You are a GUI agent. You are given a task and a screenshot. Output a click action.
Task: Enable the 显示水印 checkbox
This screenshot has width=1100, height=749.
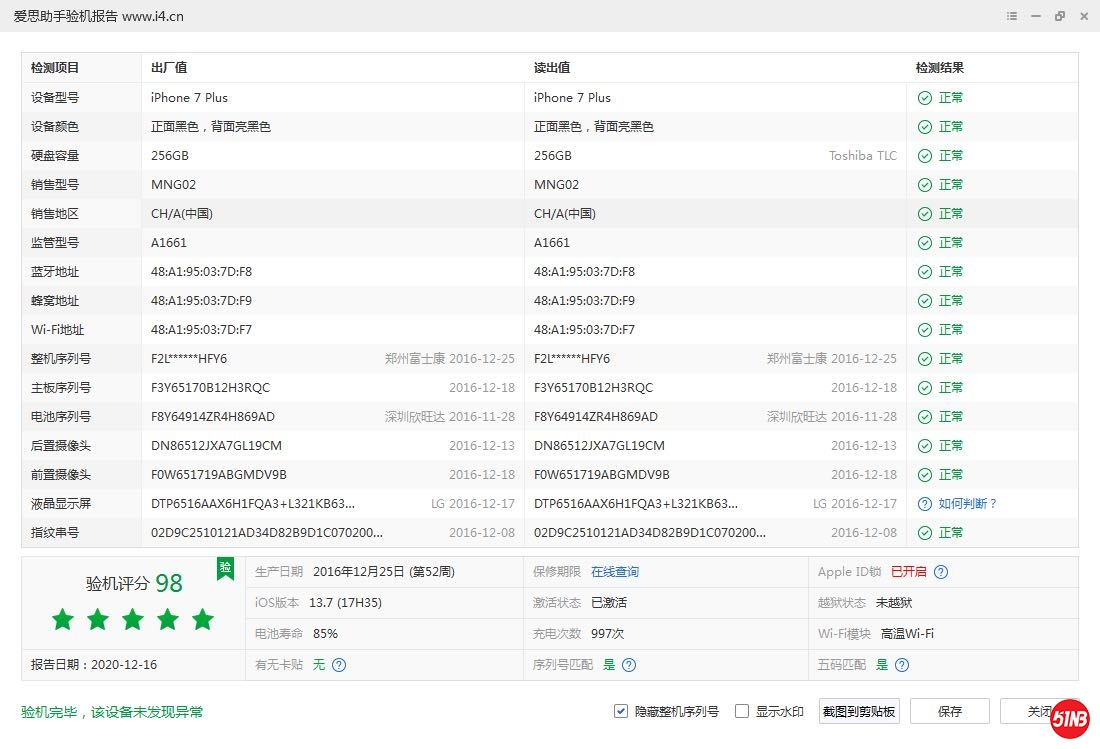tap(742, 711)
